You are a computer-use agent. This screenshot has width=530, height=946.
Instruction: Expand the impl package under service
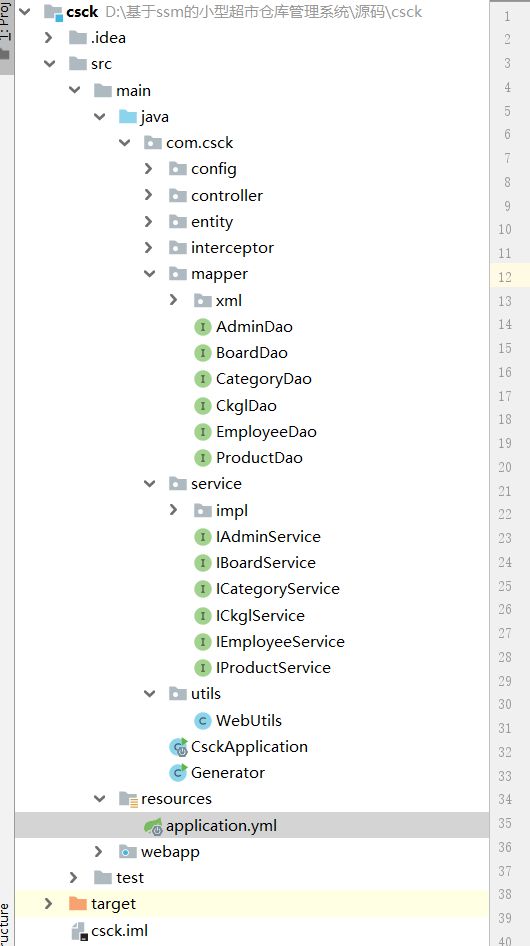(x=173, y=510)
